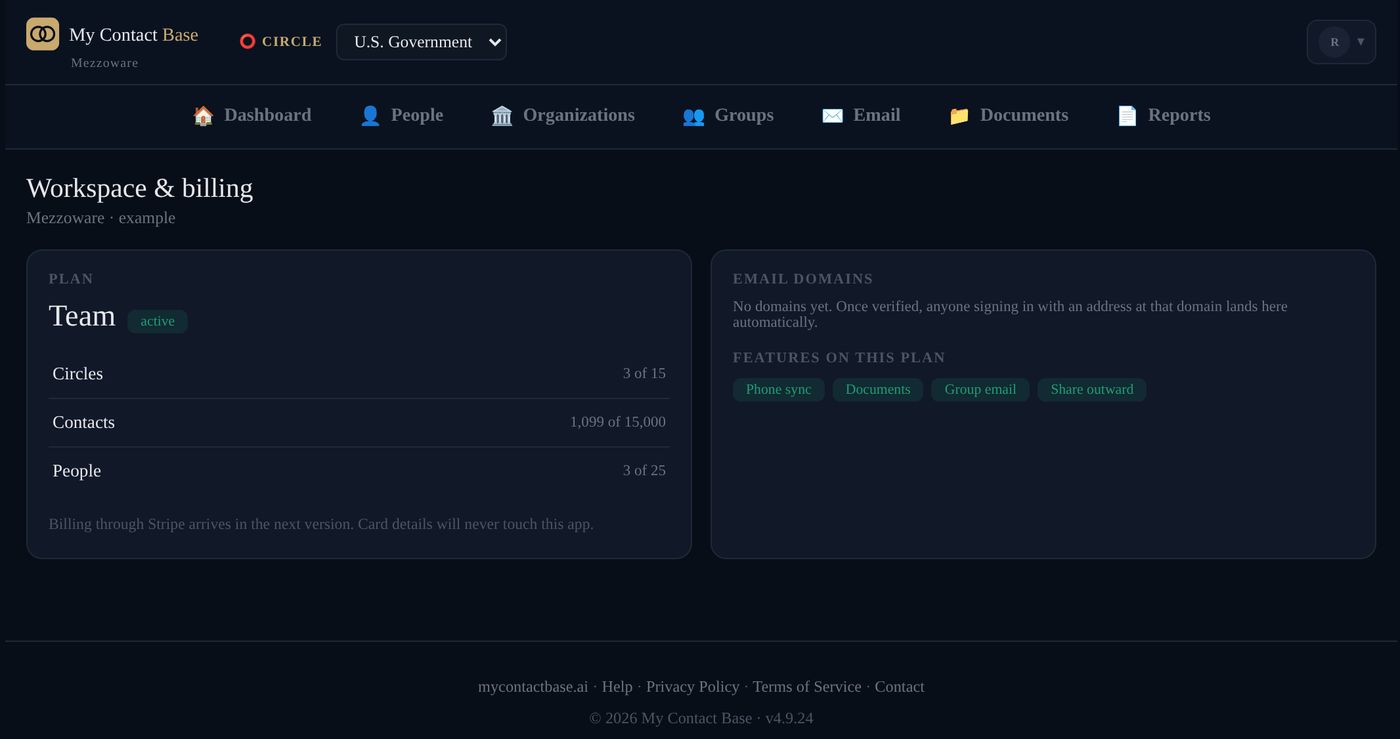Open the Groups page

(728, 115)
